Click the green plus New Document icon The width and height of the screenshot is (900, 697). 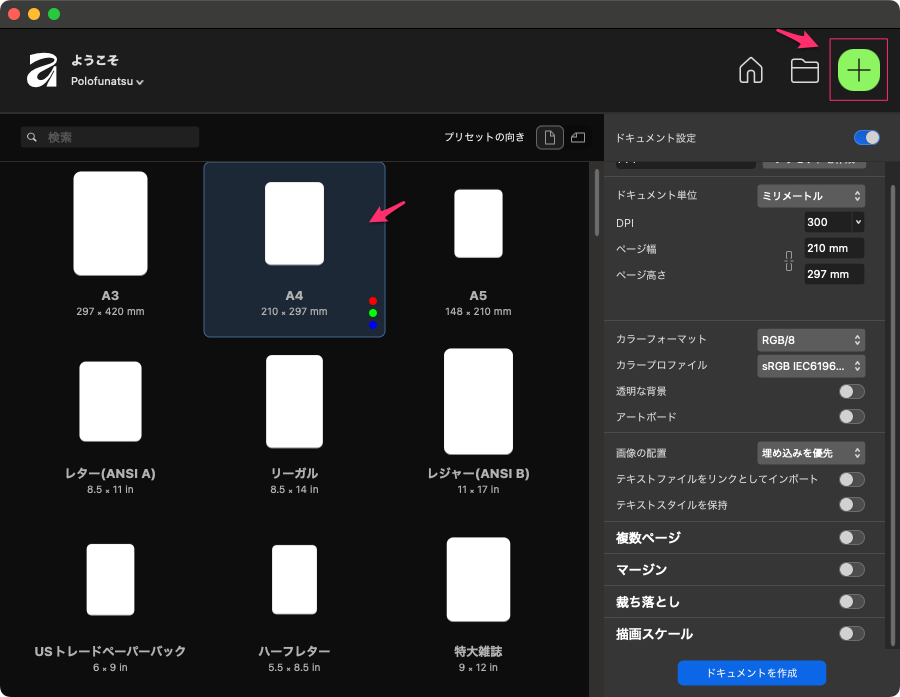coord(858,70)
